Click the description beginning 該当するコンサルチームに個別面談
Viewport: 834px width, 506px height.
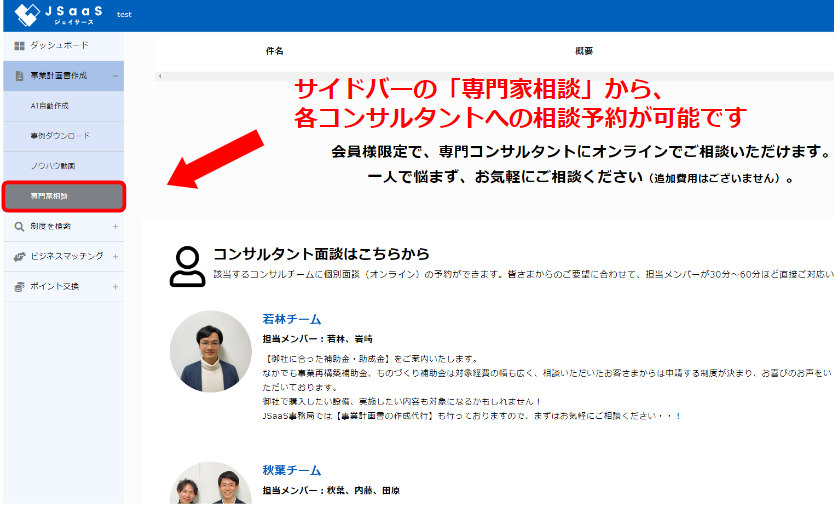coord(523,275)
